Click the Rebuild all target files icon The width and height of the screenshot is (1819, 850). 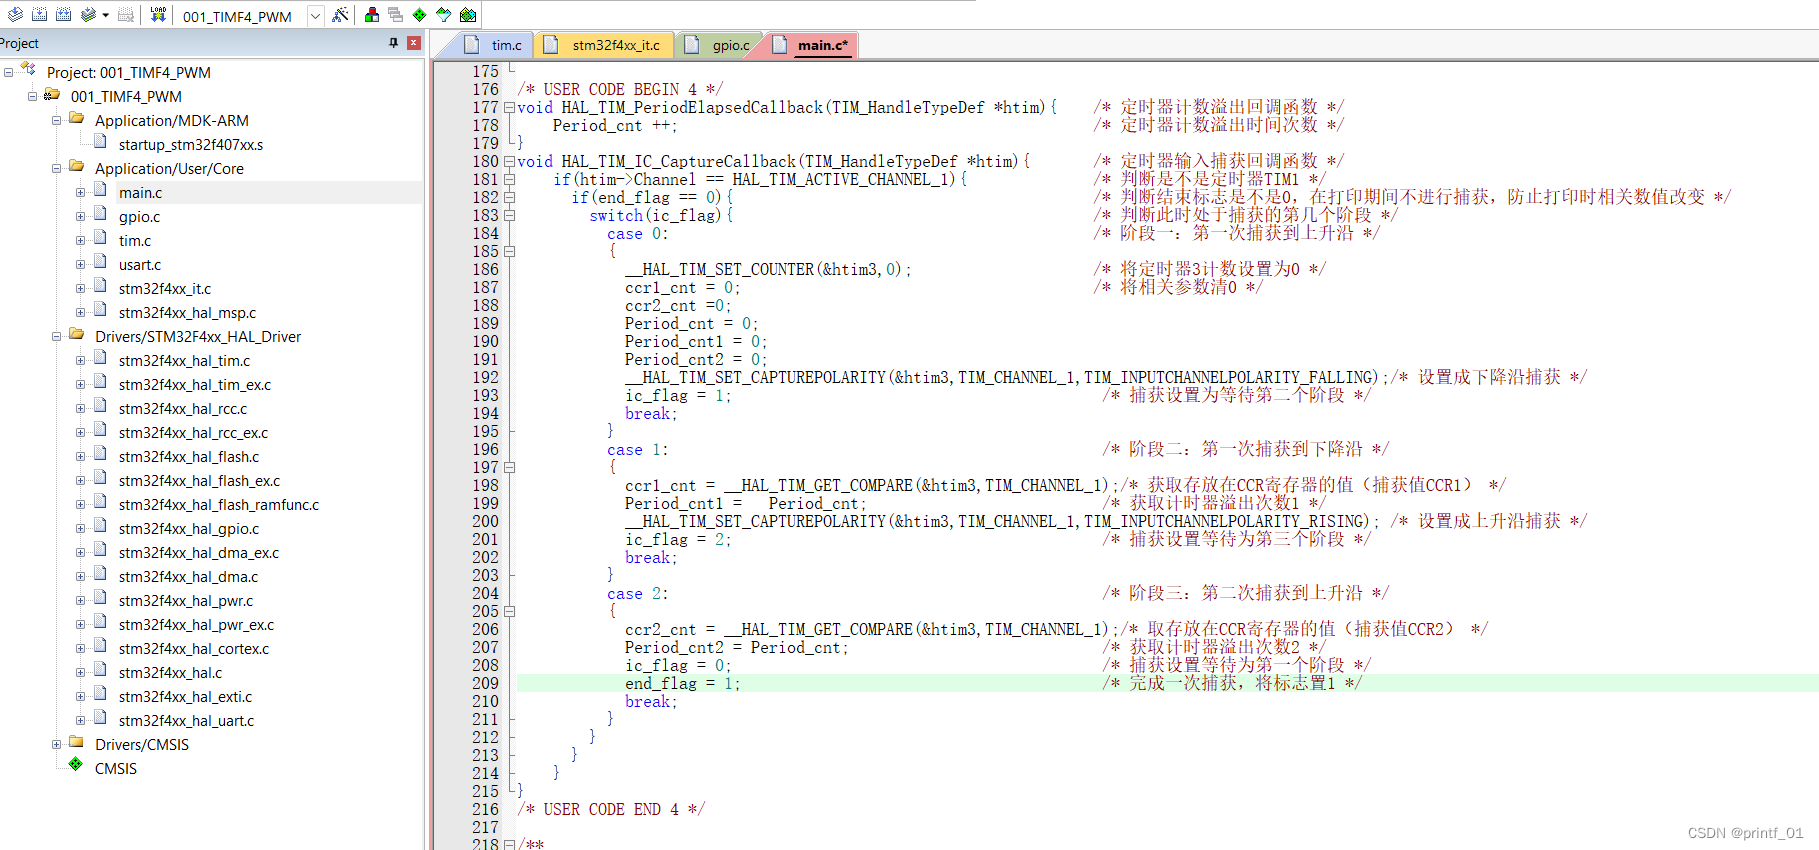click(x=64, y=14)
